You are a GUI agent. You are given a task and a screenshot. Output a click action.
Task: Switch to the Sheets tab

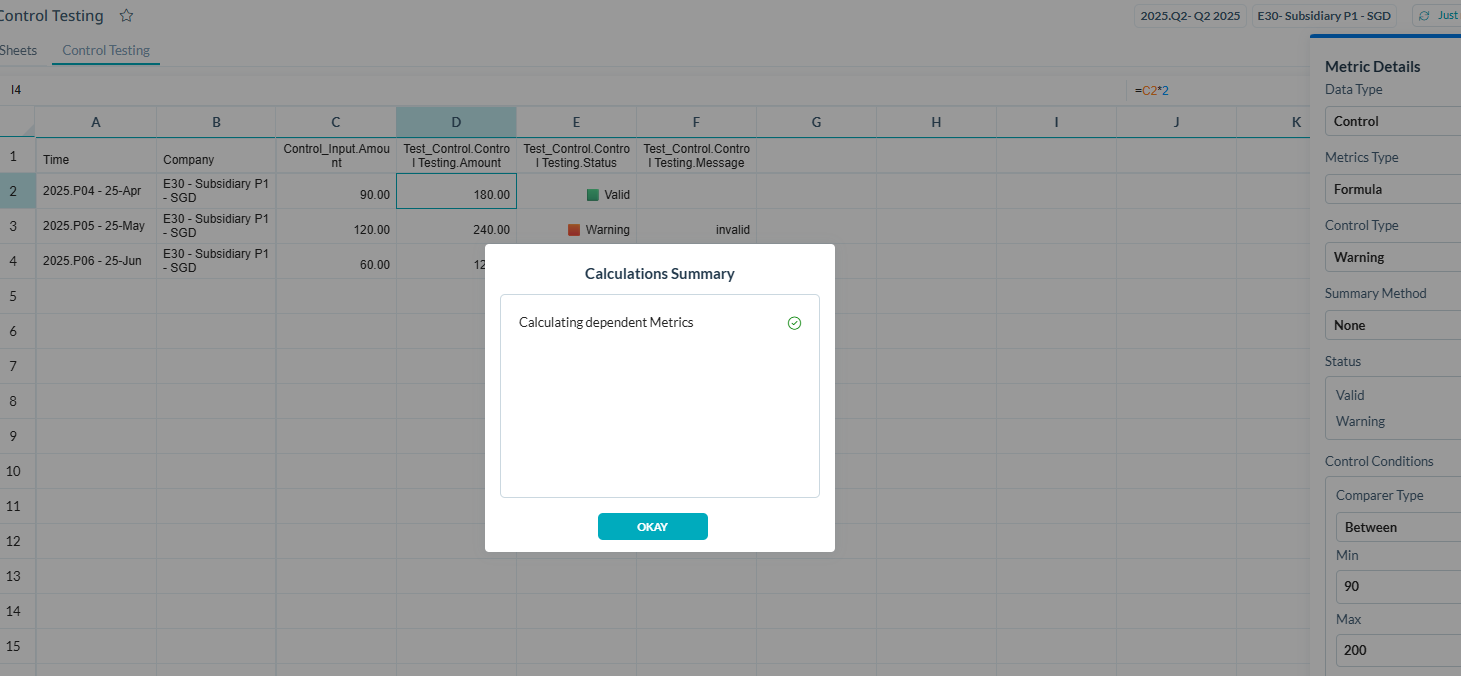[19, 49]
